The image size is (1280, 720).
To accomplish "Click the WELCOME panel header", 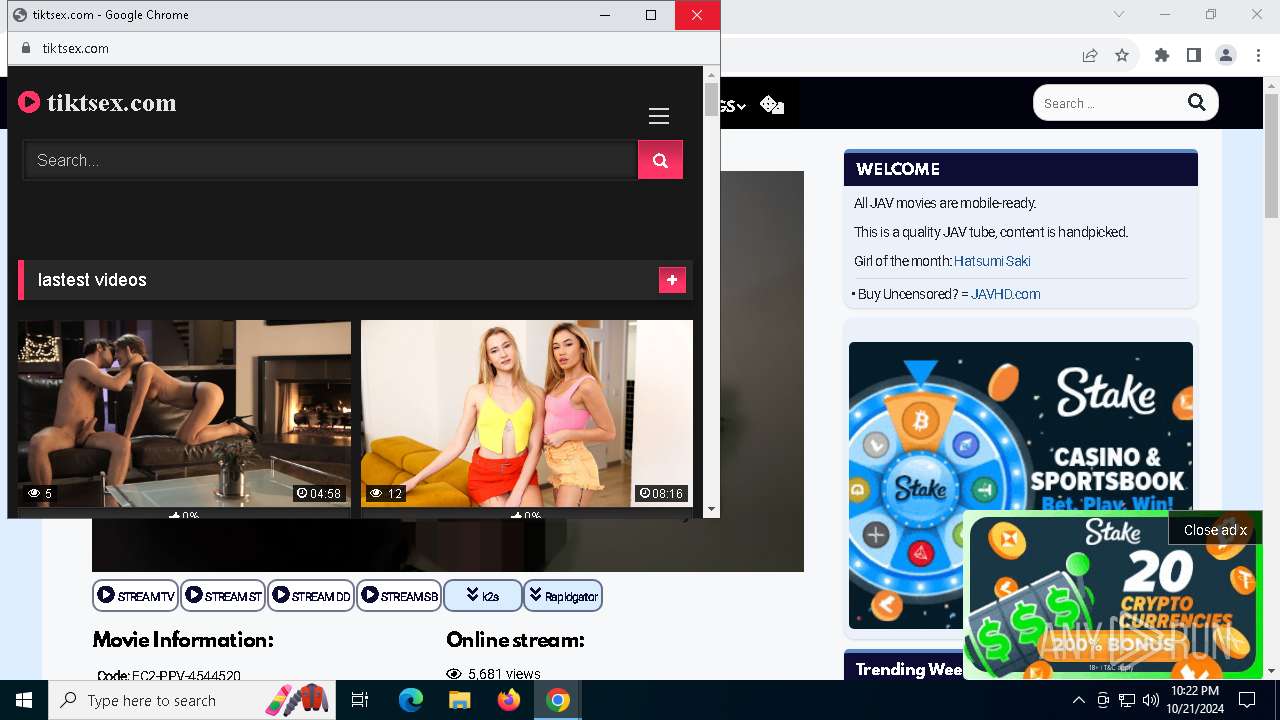I will click(1020, 169).
